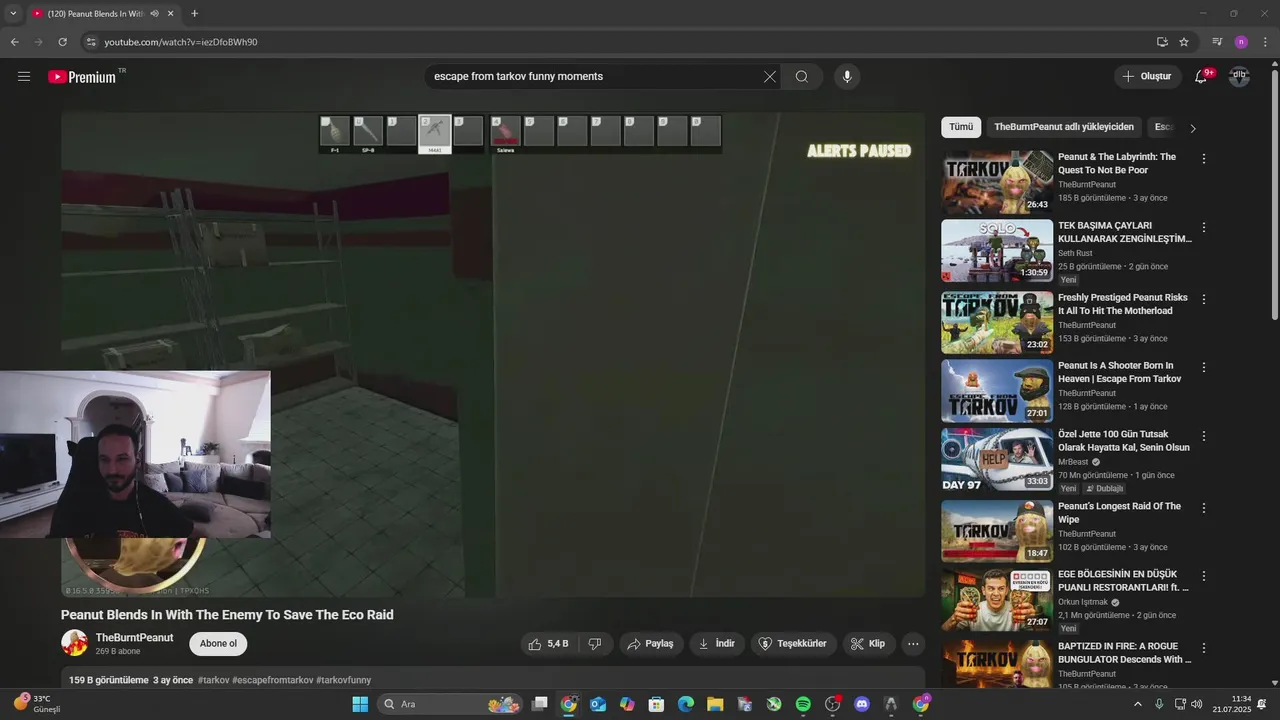Open Outlook from the taskbar
Screen dimensions: 1280x720
(x=598, y=704)
